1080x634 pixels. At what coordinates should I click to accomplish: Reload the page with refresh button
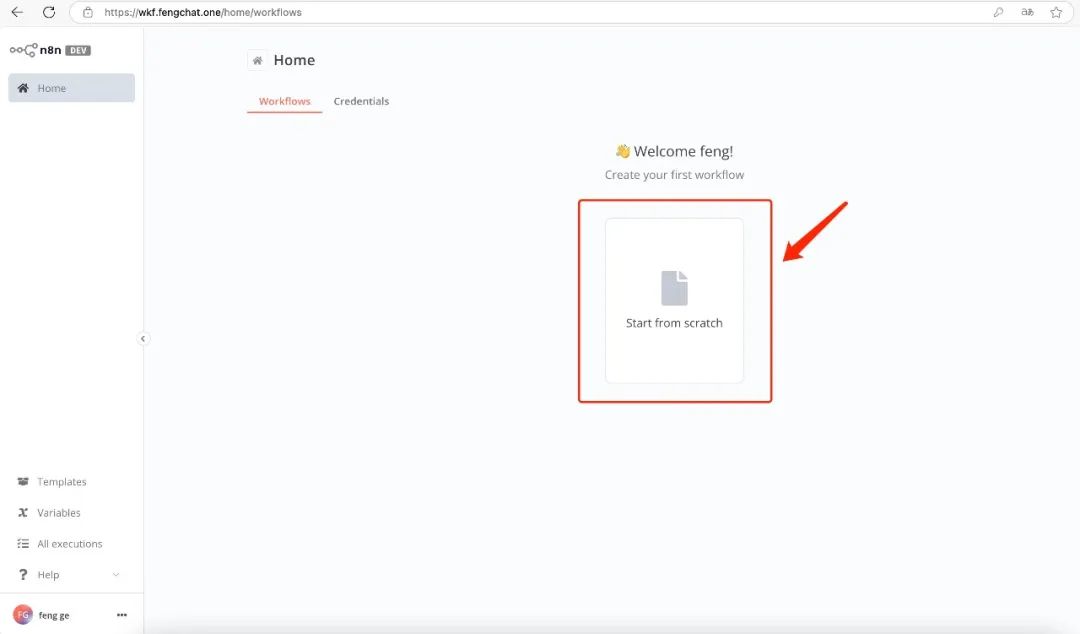click(49, 13)
